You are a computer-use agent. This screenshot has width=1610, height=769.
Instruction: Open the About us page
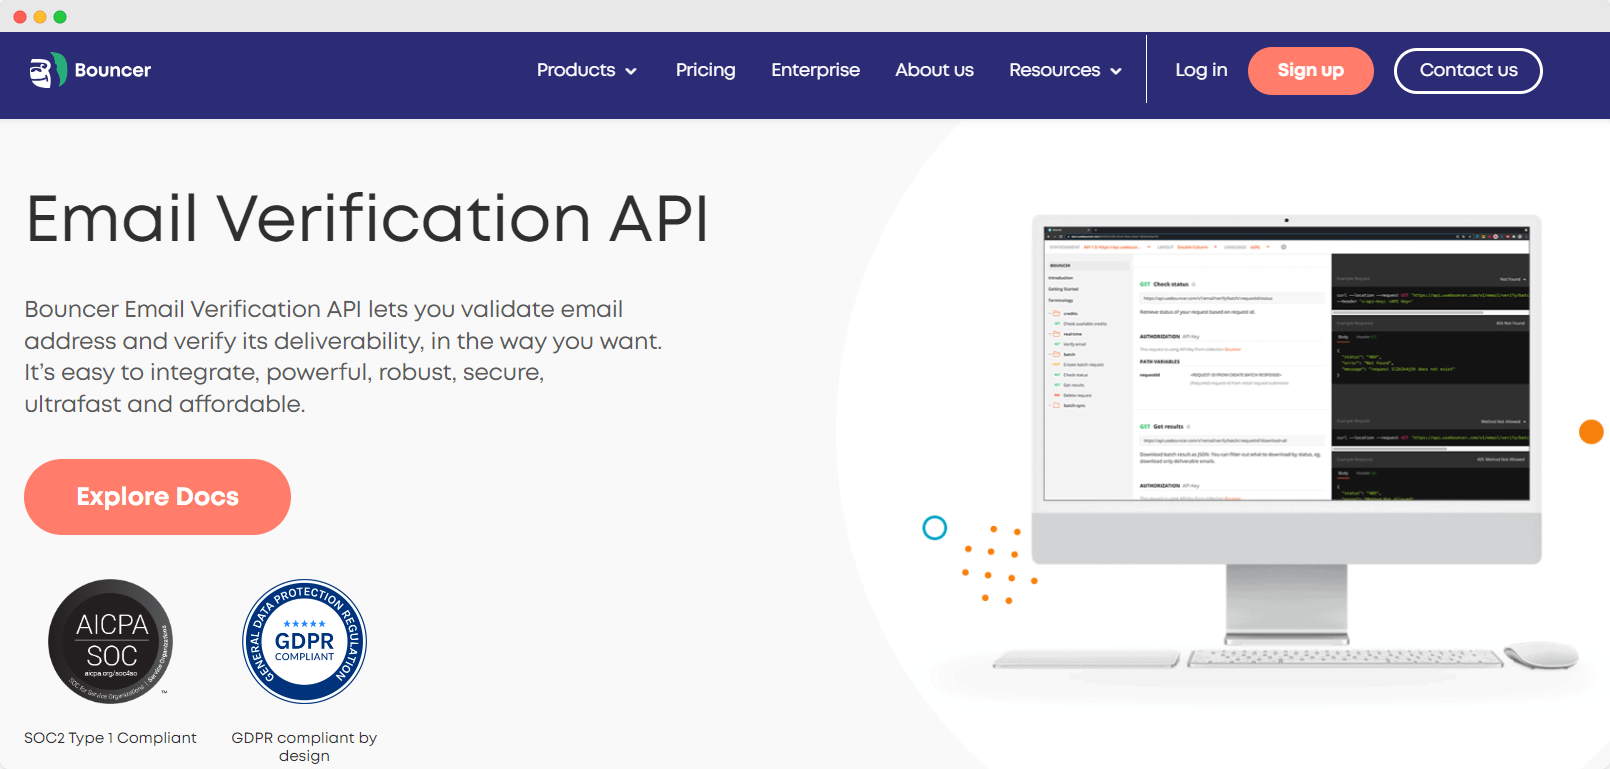pos(934,70)
